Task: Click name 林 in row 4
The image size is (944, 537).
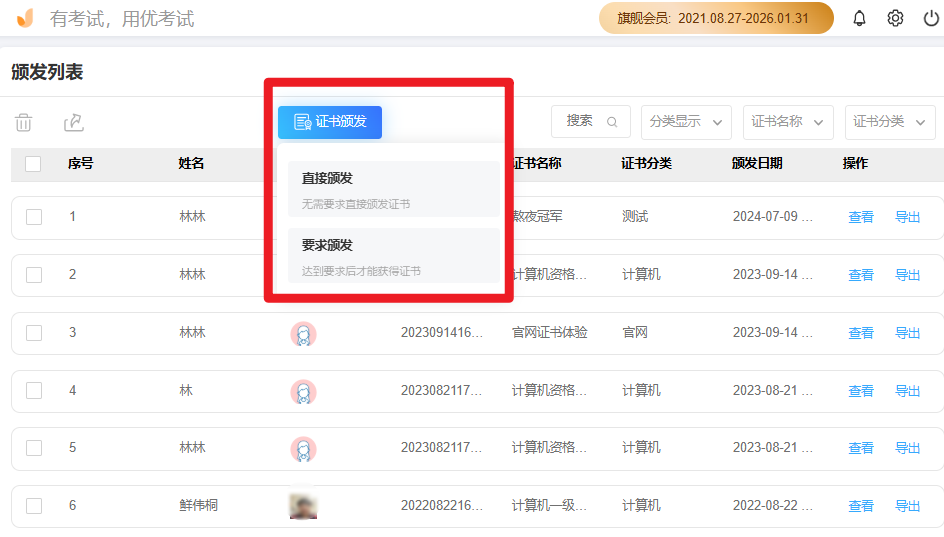Action: click(186, 391)
